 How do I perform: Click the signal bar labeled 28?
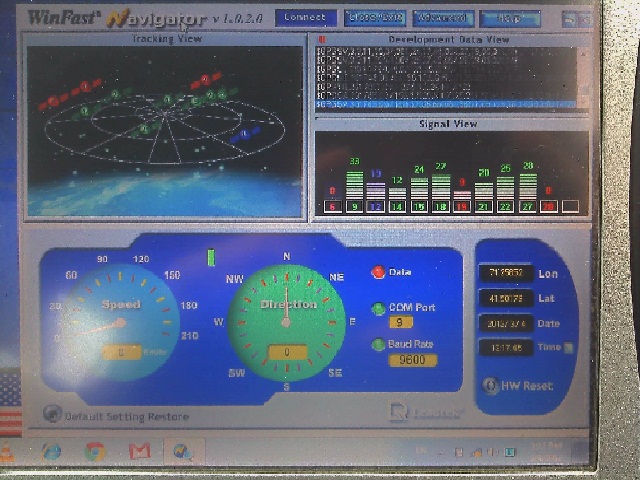click(527, 187)
